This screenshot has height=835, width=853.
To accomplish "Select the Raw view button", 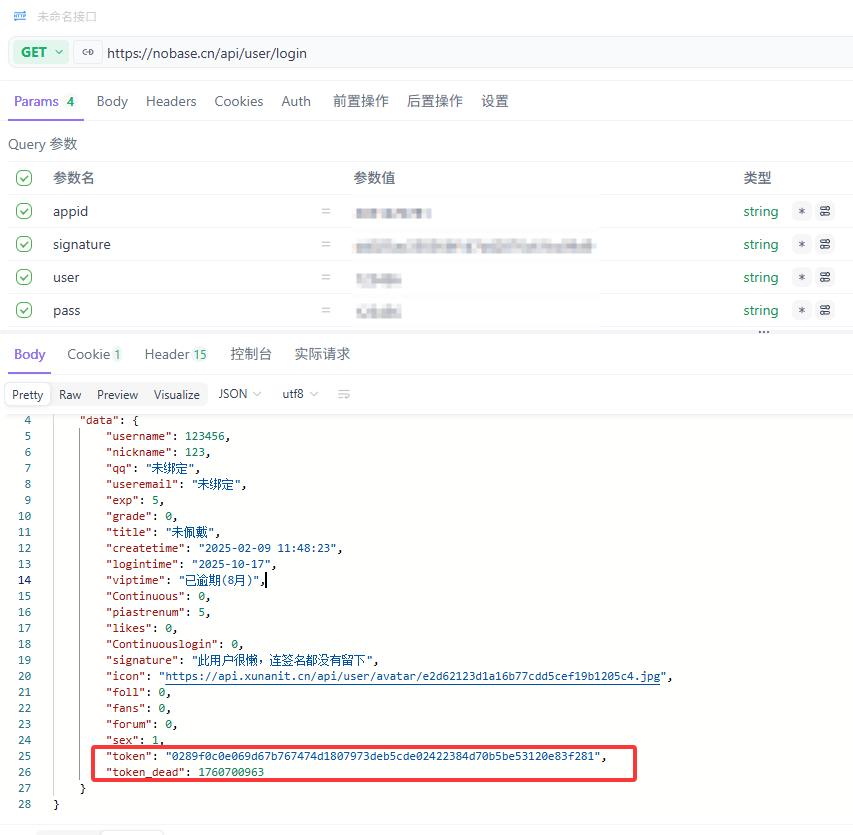I will point(70,395).
